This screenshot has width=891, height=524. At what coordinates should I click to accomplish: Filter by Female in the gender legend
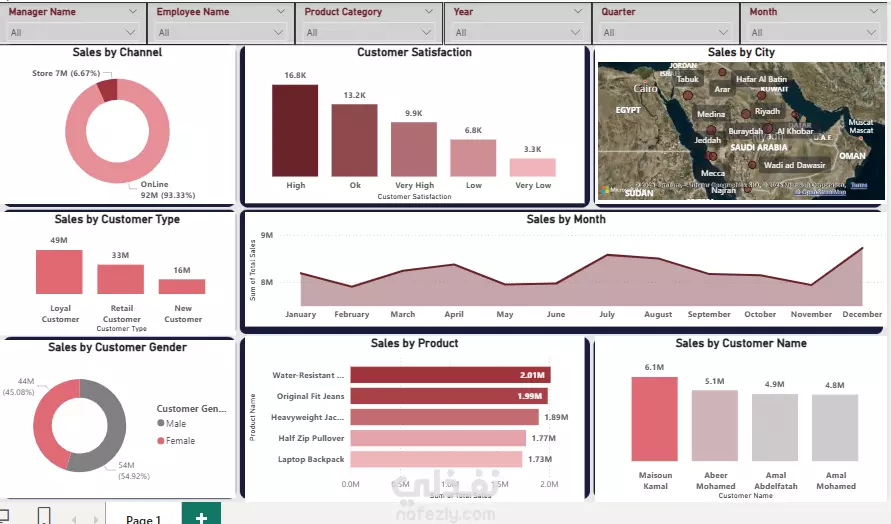coord(176,440)
